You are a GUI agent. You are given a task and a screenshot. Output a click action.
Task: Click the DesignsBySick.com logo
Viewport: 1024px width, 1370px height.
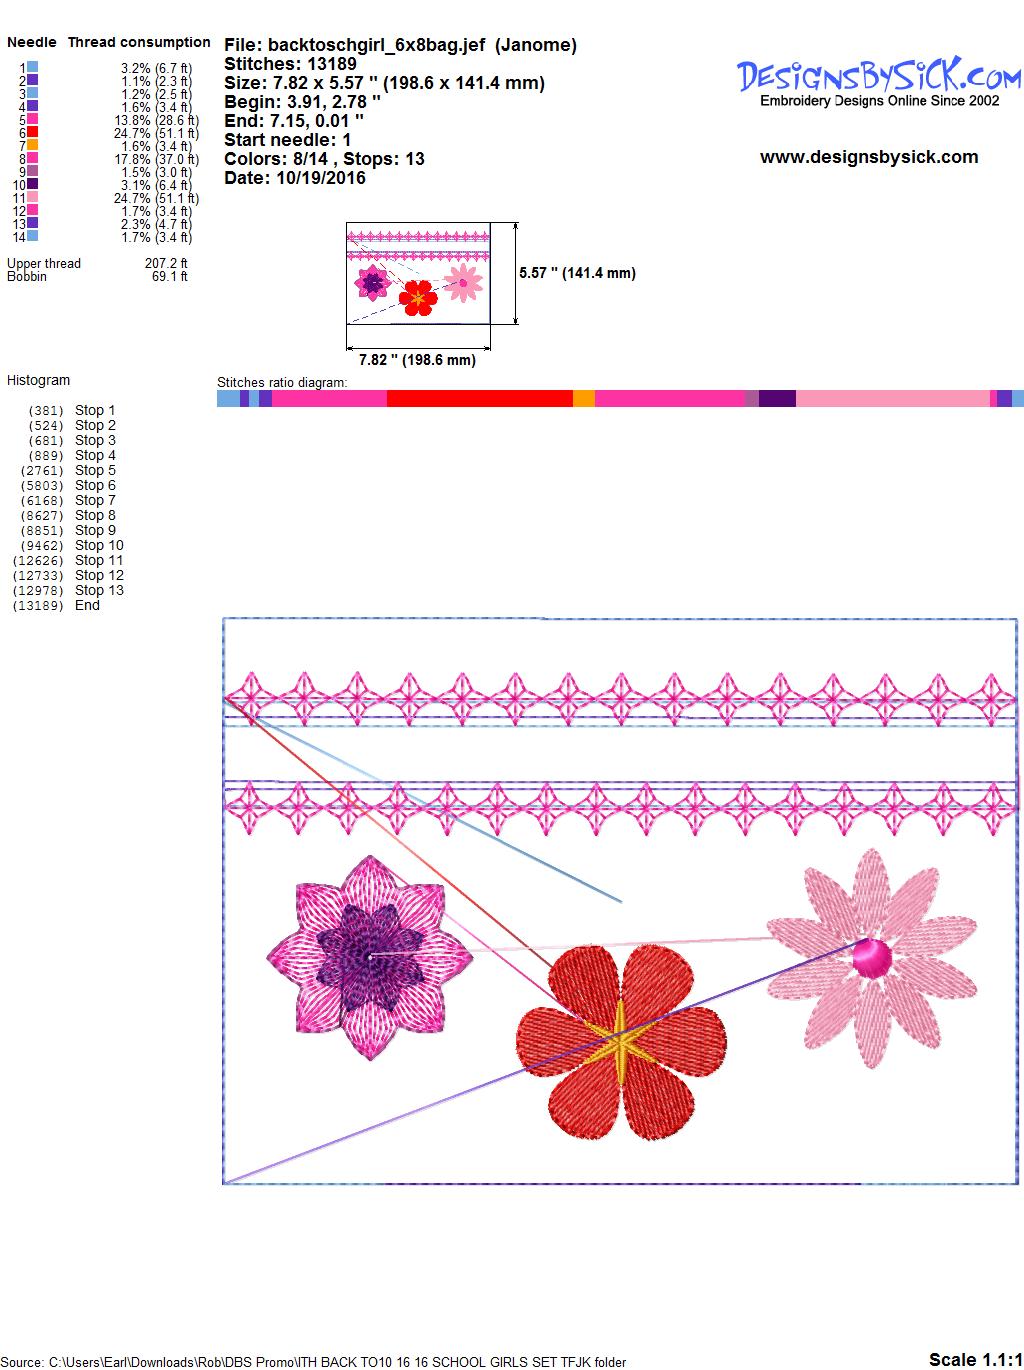click(879, 76)
